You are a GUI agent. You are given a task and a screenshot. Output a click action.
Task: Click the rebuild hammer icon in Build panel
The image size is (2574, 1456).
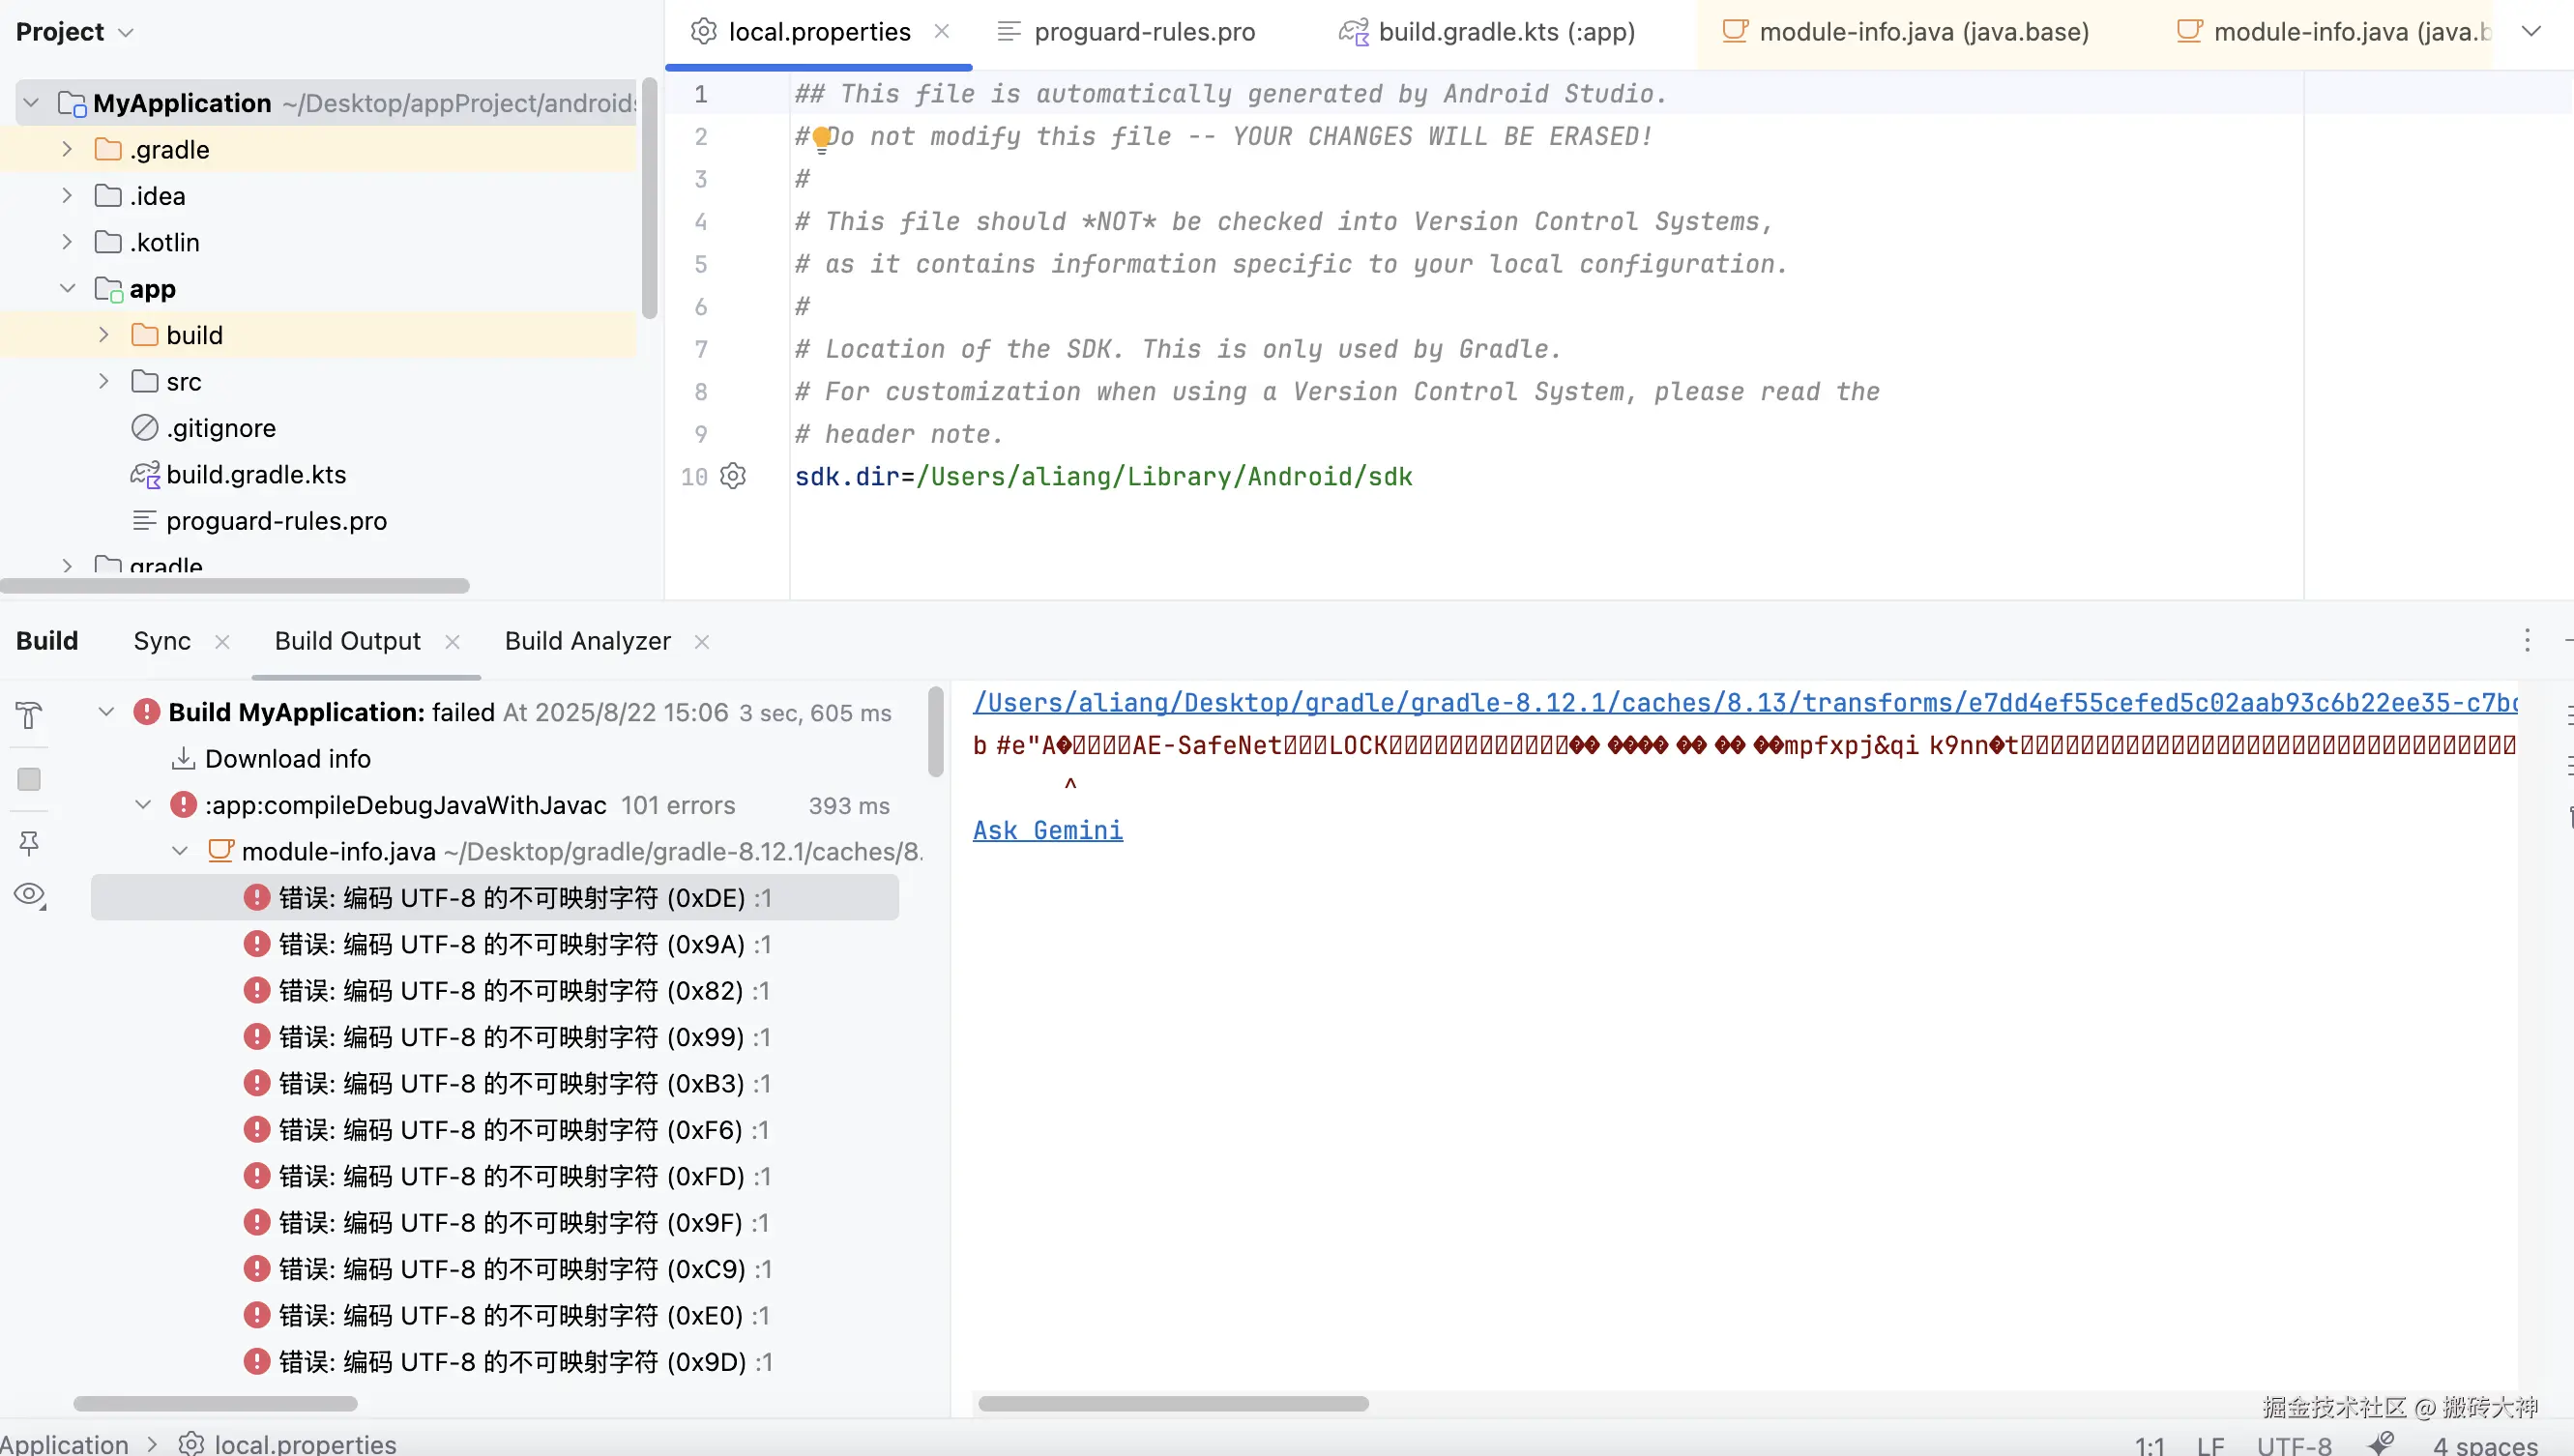29,715
